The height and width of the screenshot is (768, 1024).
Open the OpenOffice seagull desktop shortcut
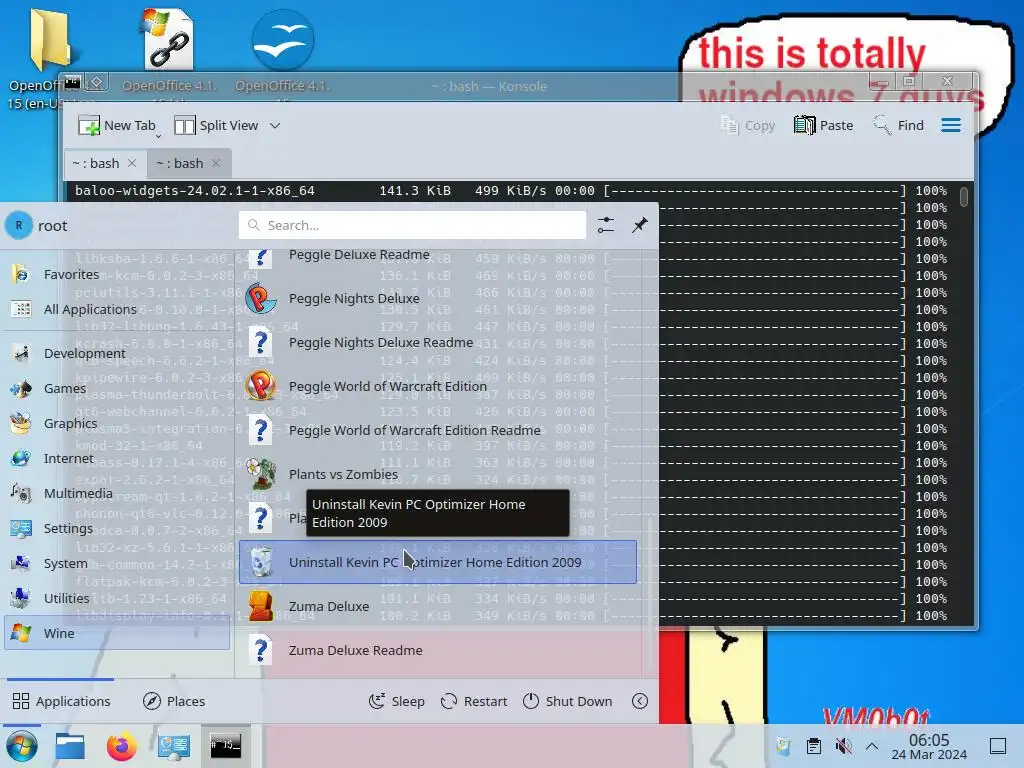pos(282,40)
